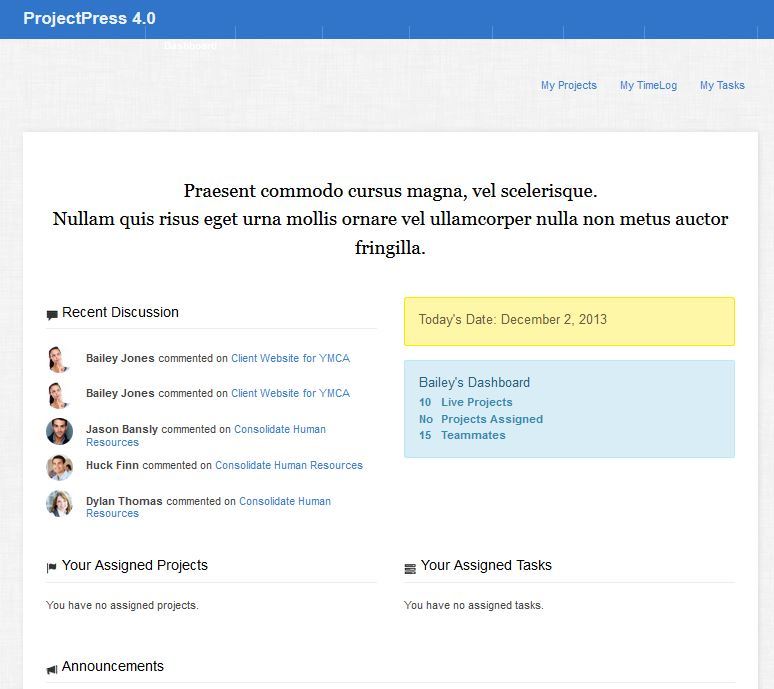The image size is (774, 689).
Task: Click the 'Praesent commodo cursus magna' headline
Action: [390, 191]
